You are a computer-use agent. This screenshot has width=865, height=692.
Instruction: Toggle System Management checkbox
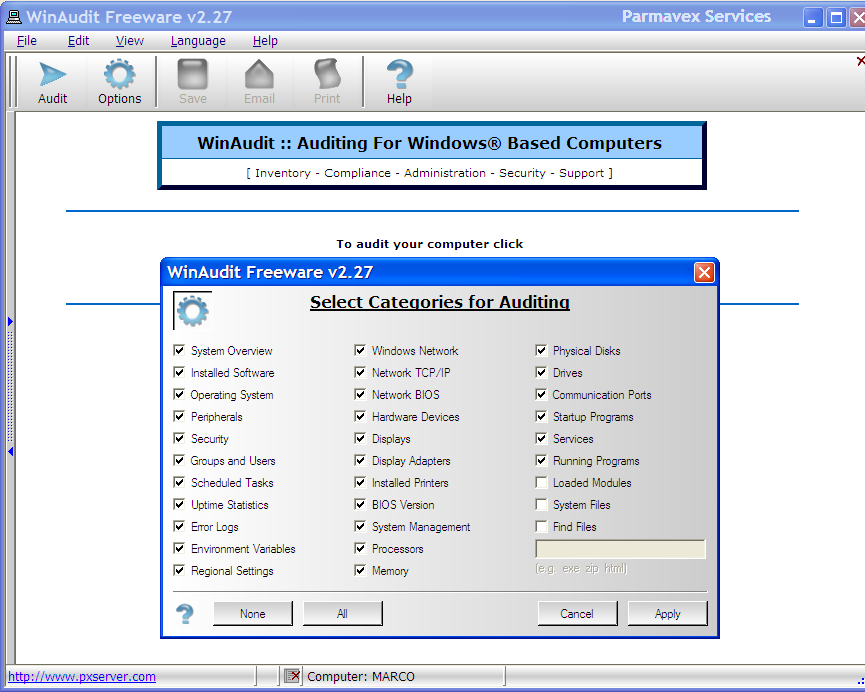pos(360,526)
